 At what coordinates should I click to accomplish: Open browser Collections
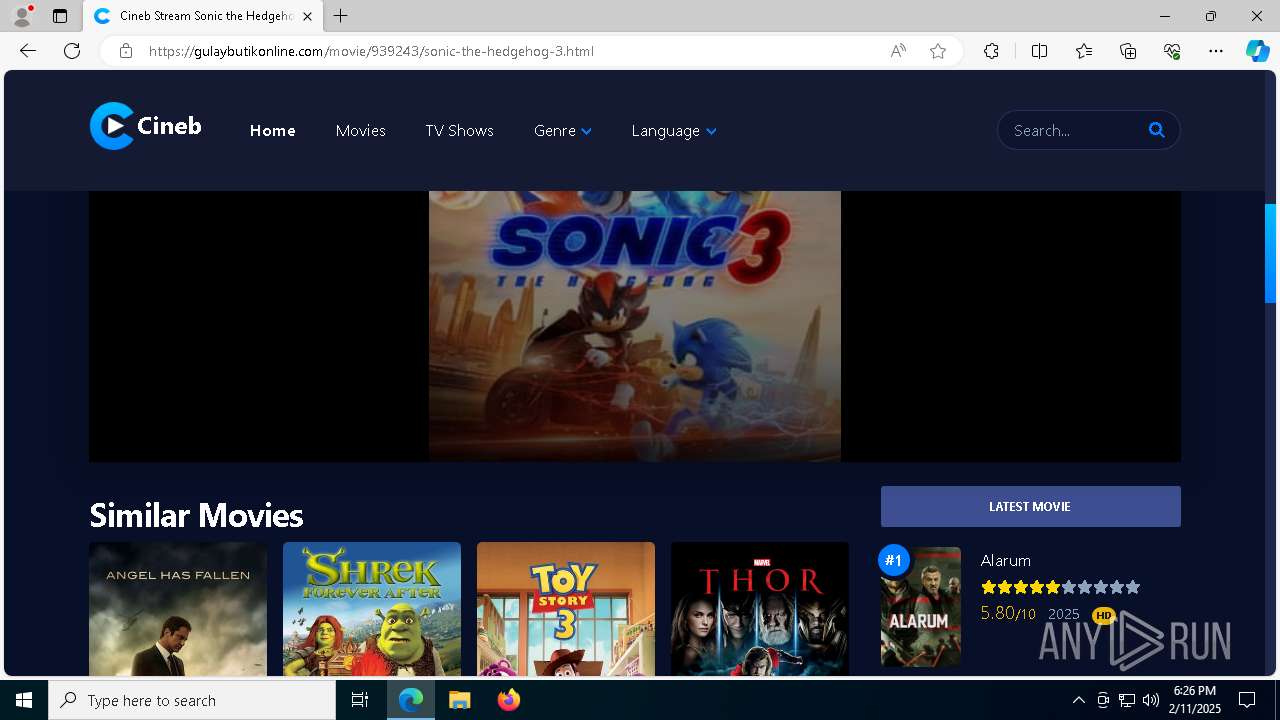pos(1128,51)
